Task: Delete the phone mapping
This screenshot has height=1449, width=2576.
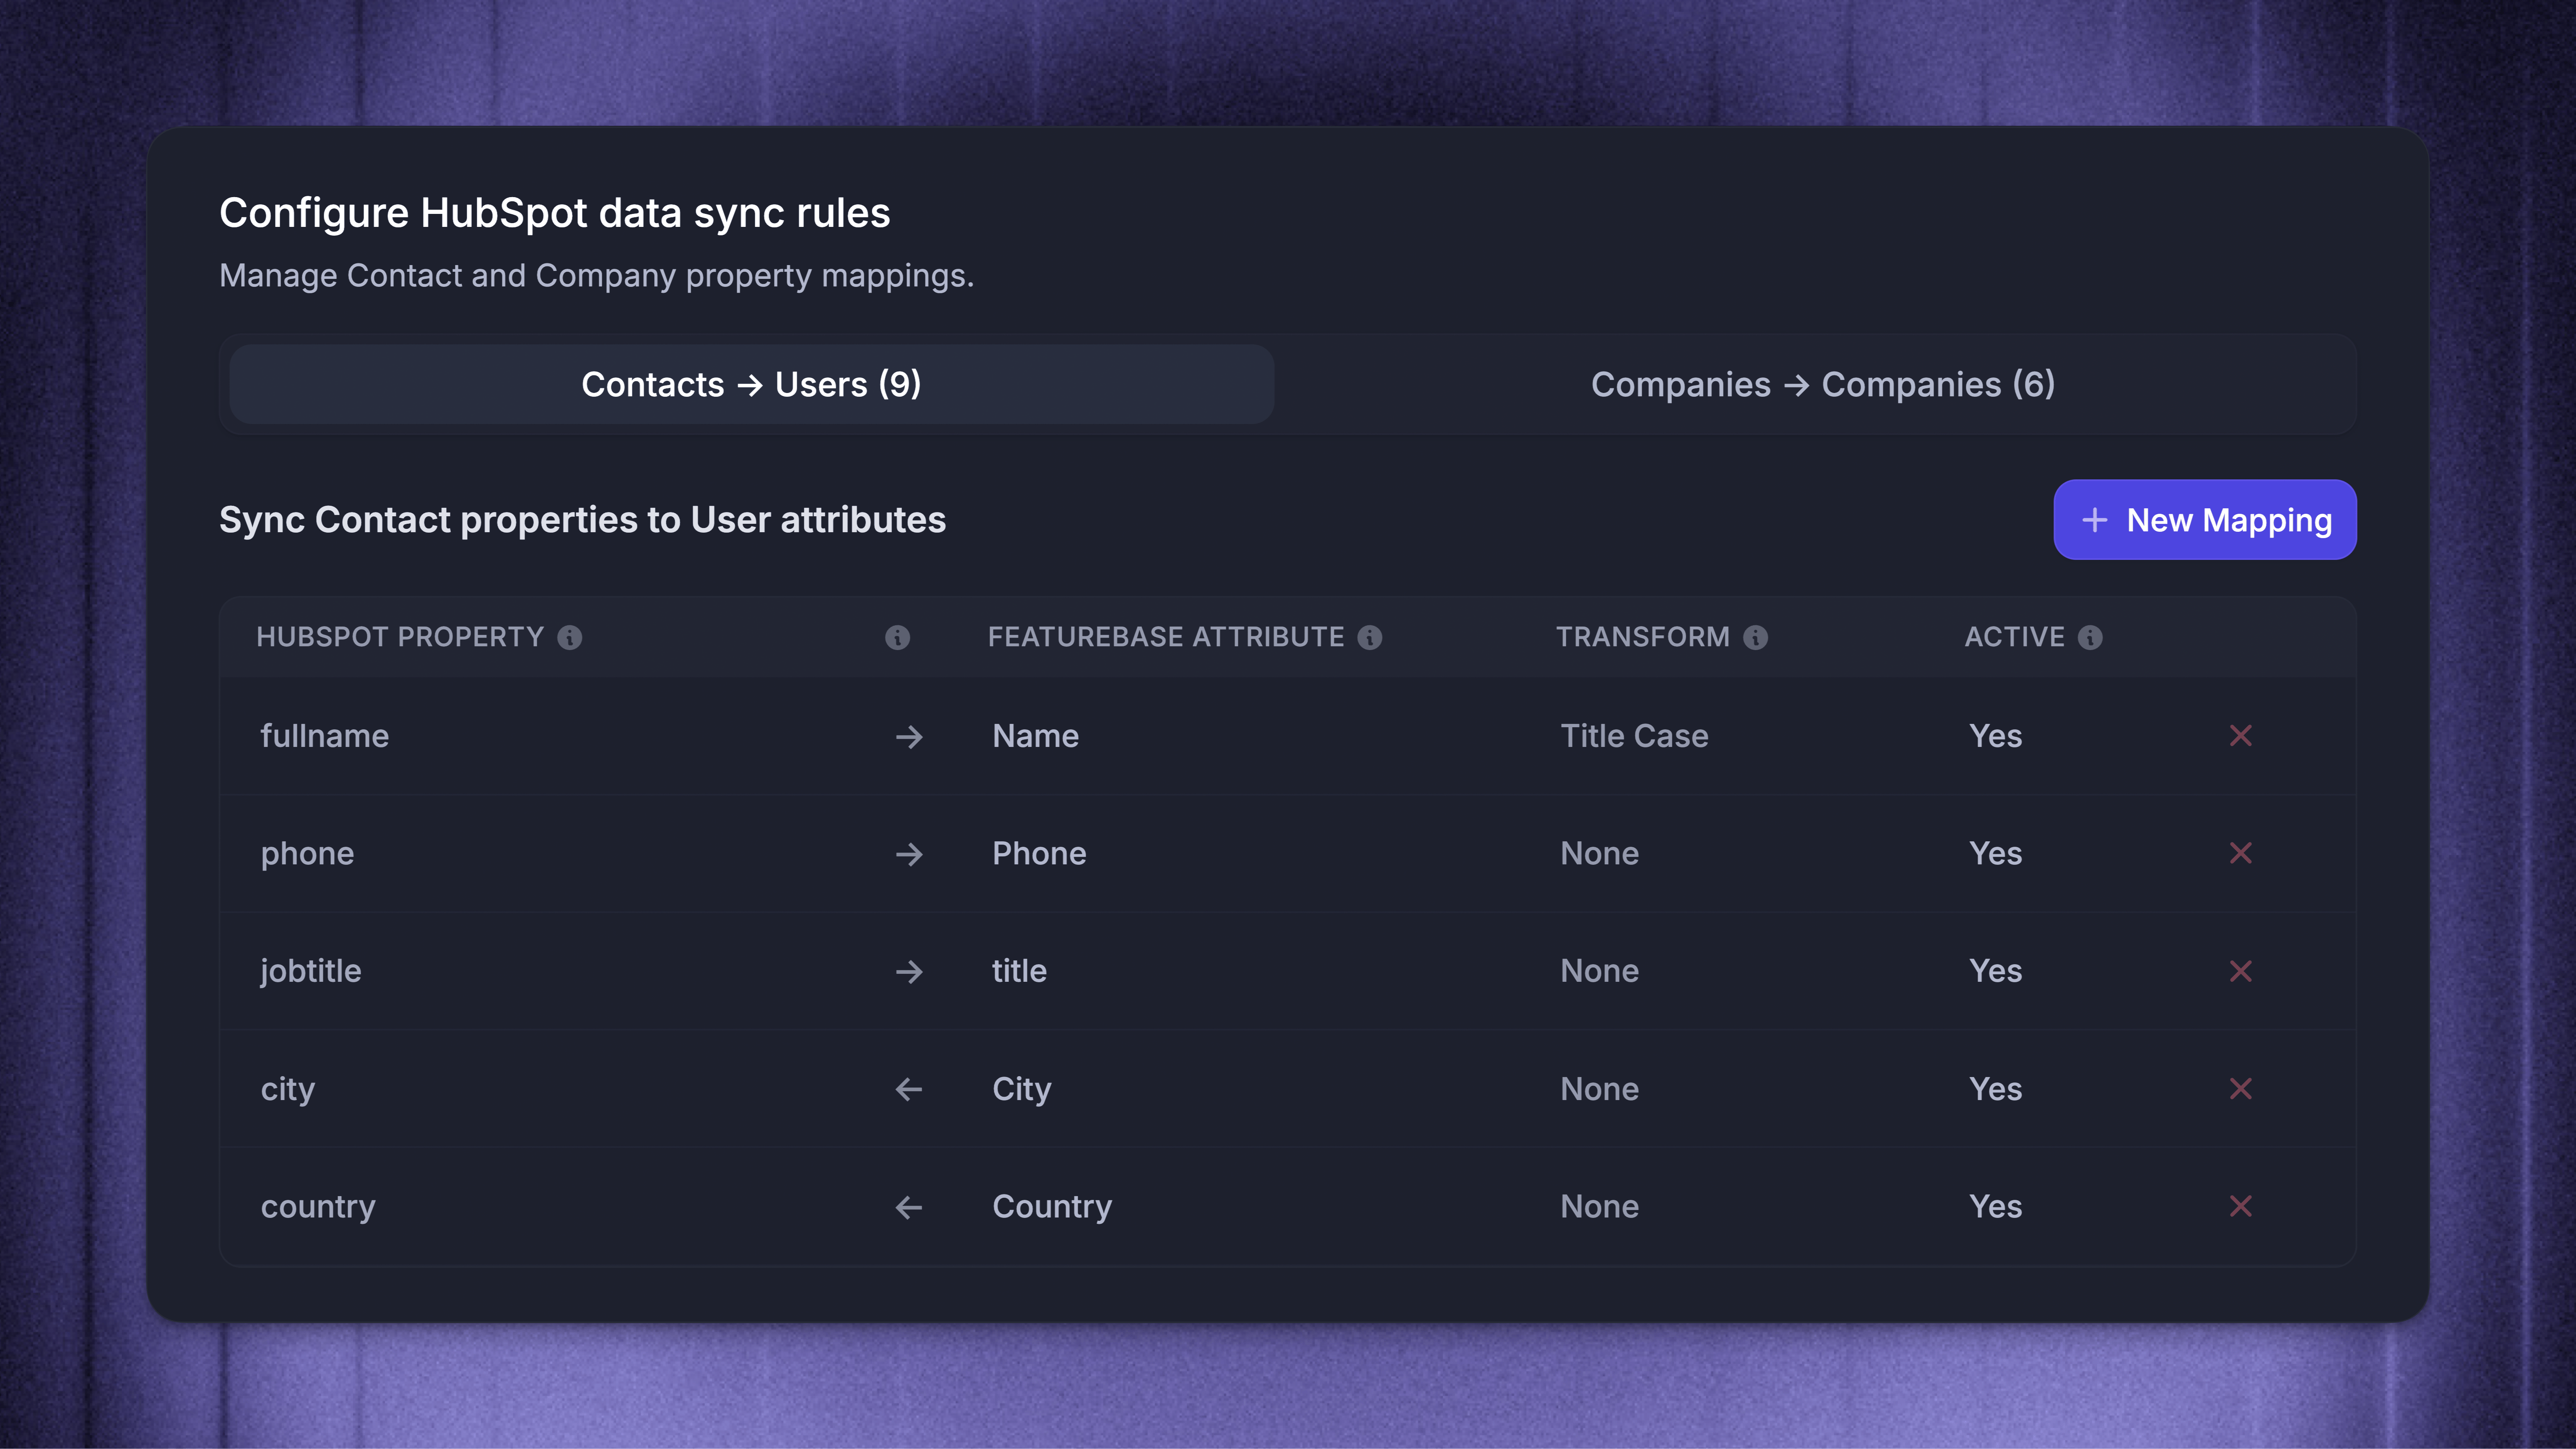Action: (2241, 853)
